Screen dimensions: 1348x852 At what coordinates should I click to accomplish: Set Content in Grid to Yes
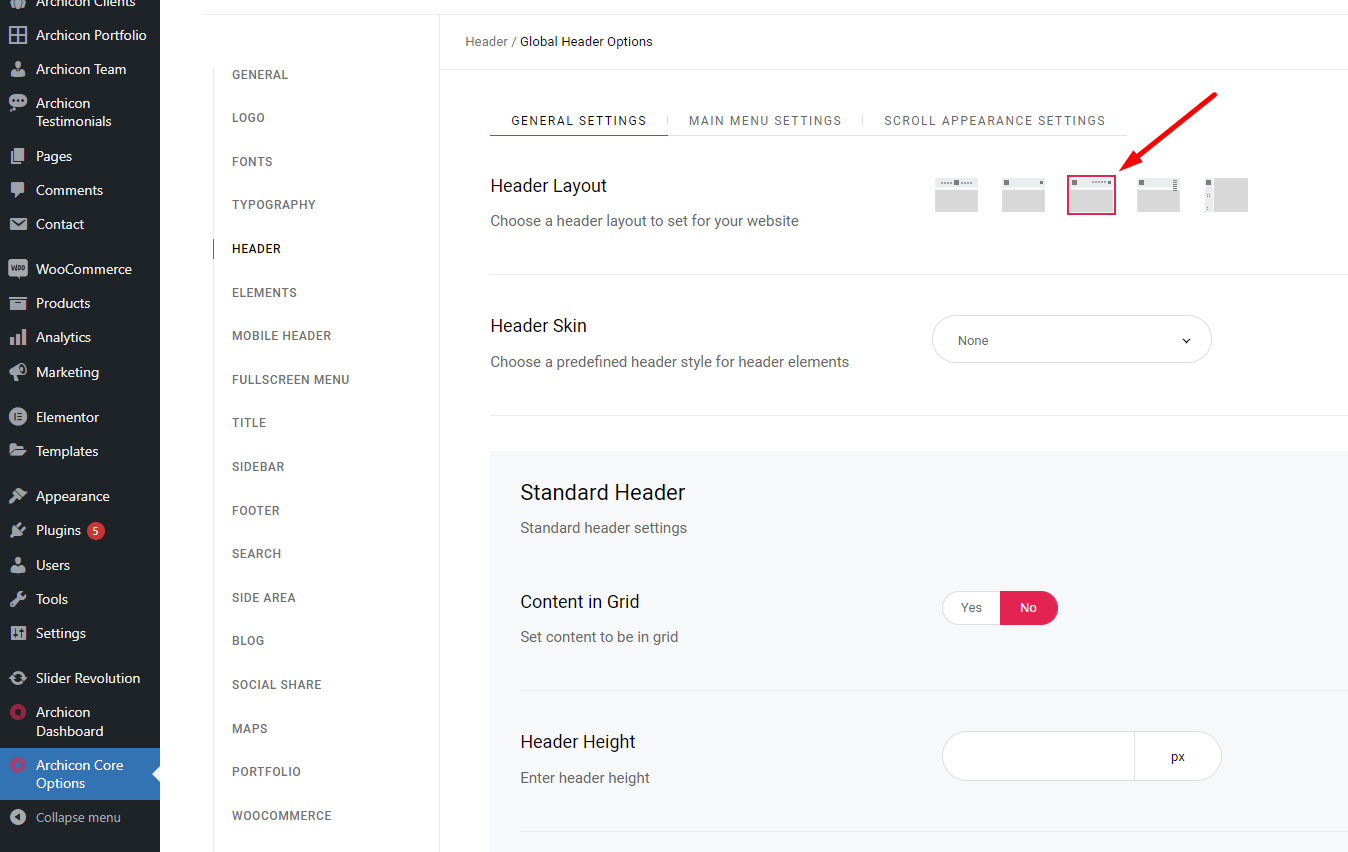(x=971, y=608)
